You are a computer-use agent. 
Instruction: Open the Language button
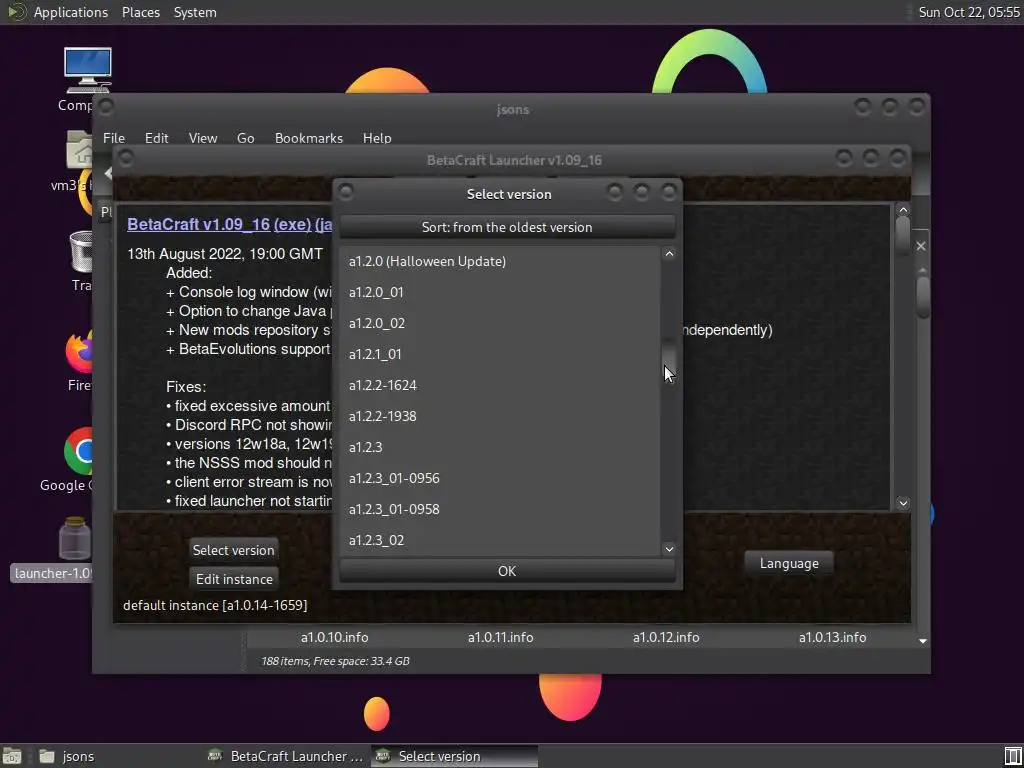[789, 563]
